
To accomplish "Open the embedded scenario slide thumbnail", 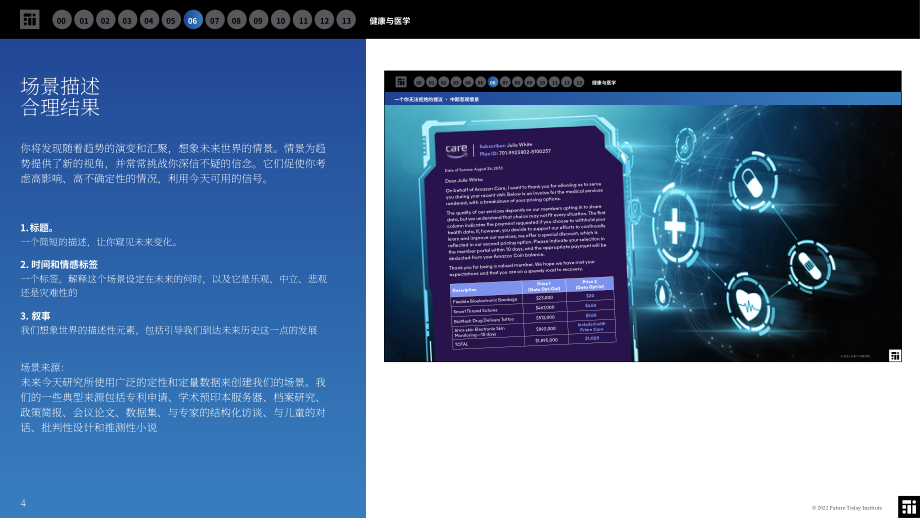I will pyautogui.click(x=642, y=216).
